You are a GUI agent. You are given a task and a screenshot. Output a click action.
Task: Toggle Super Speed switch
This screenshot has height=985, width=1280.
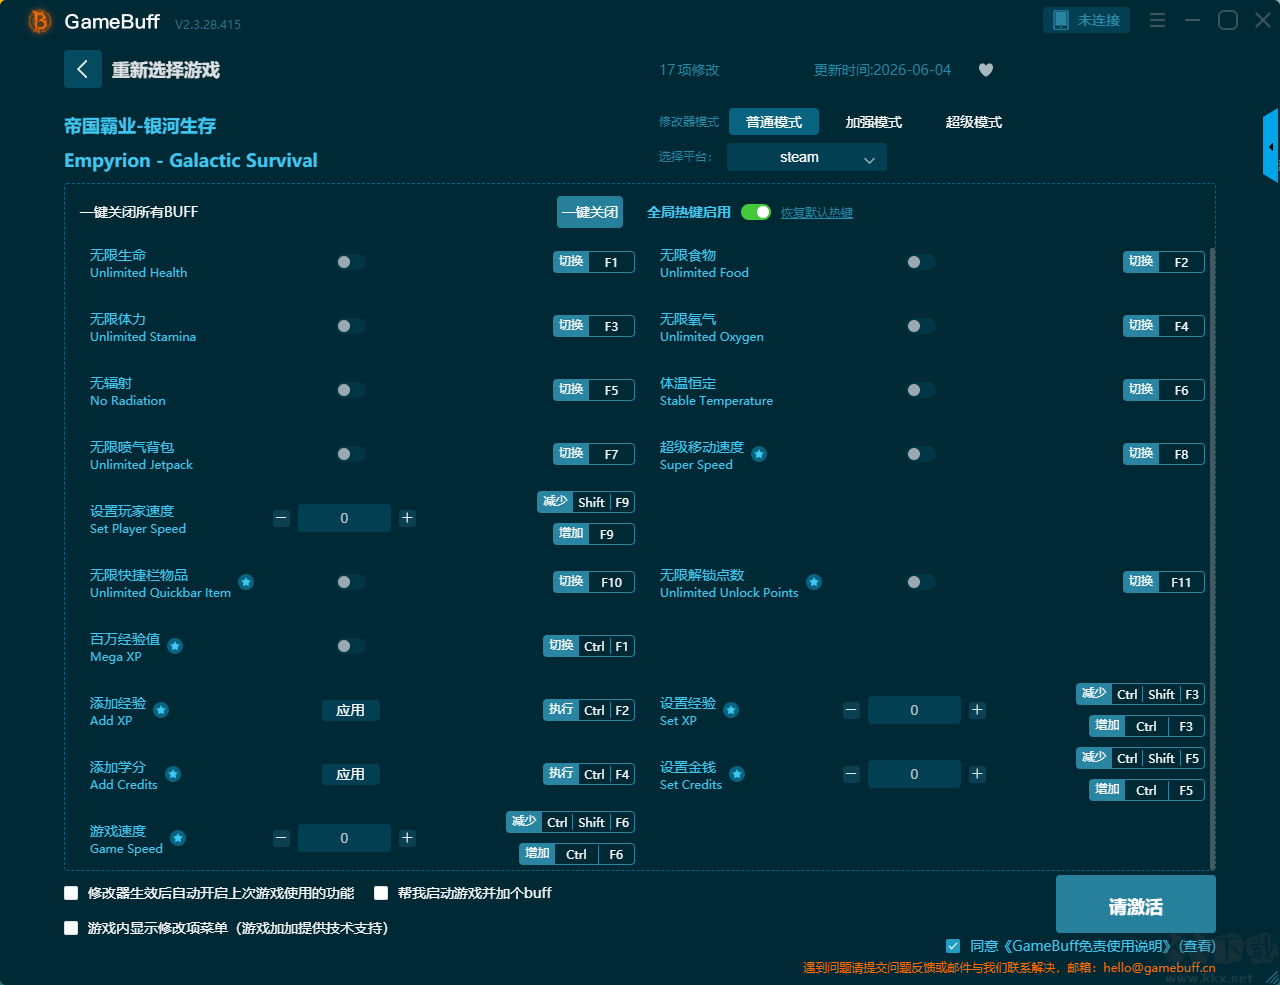(921, 454)
